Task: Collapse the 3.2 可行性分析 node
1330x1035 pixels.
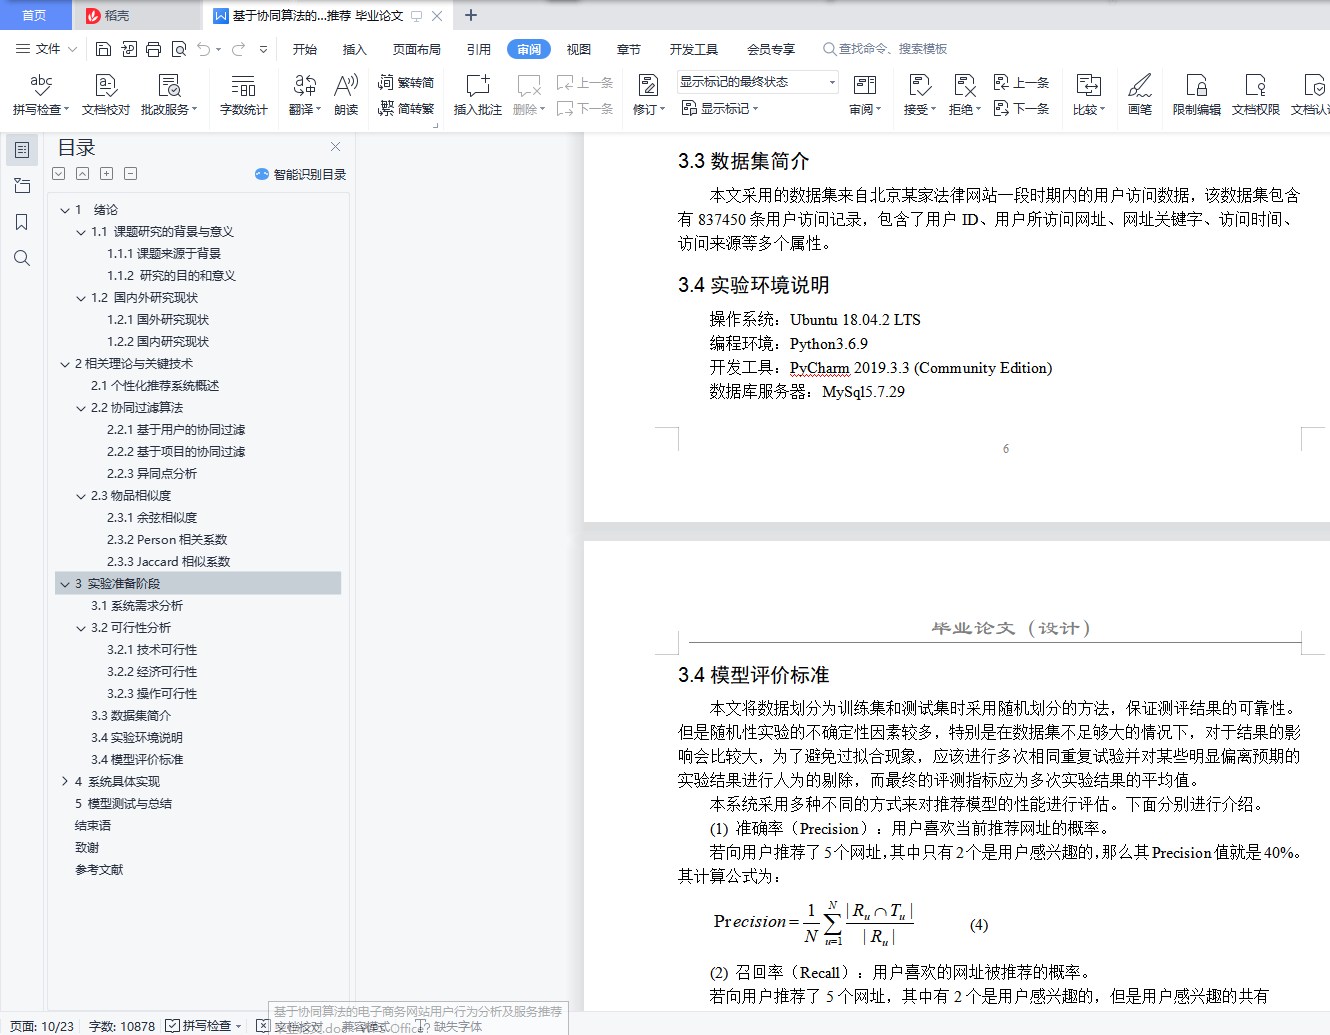Action: tap(81, 628)
